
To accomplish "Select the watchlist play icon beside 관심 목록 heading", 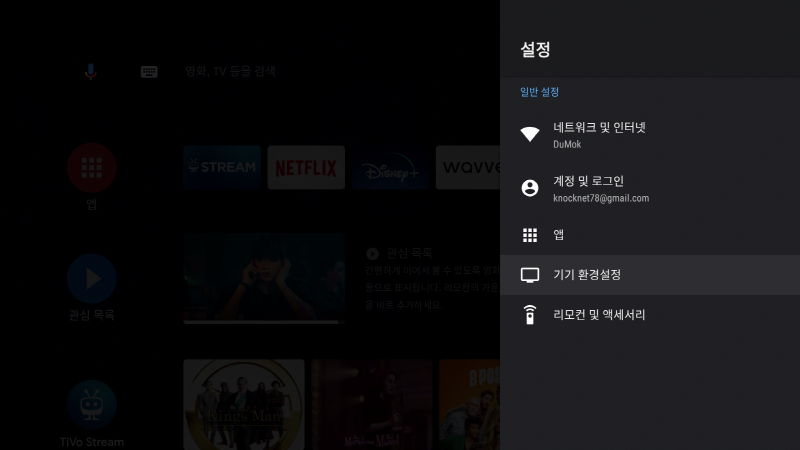I will [x=372, y=254].
